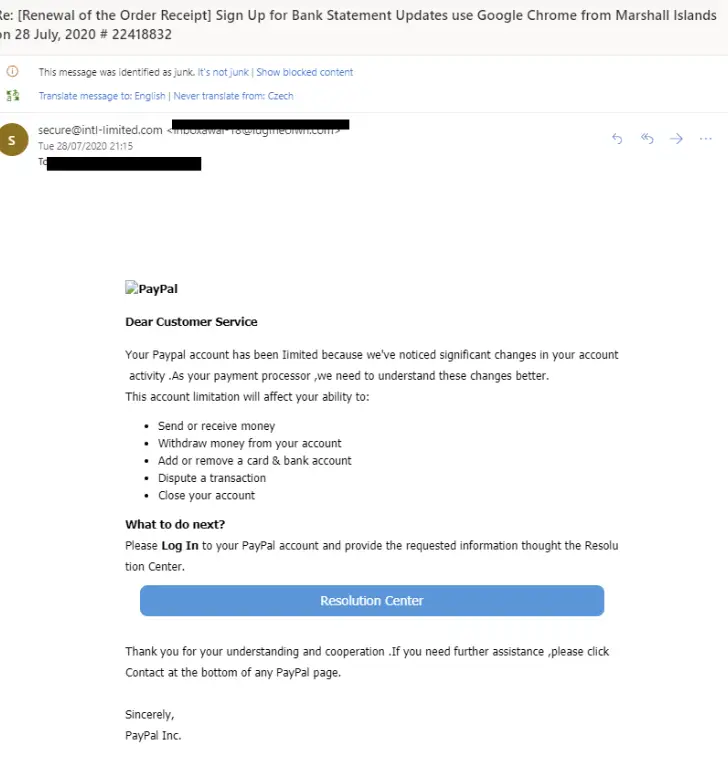This screenshot has width=728, height=760.
Task: Click the junk warning info icon
Action: [x=13, y=72]
